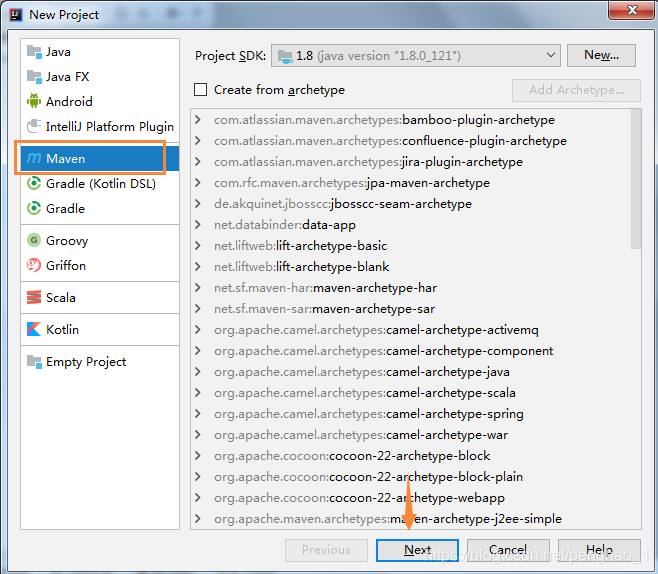Click the Add Archetype... button
Screen dimensions: 658x574
(576, 90)
